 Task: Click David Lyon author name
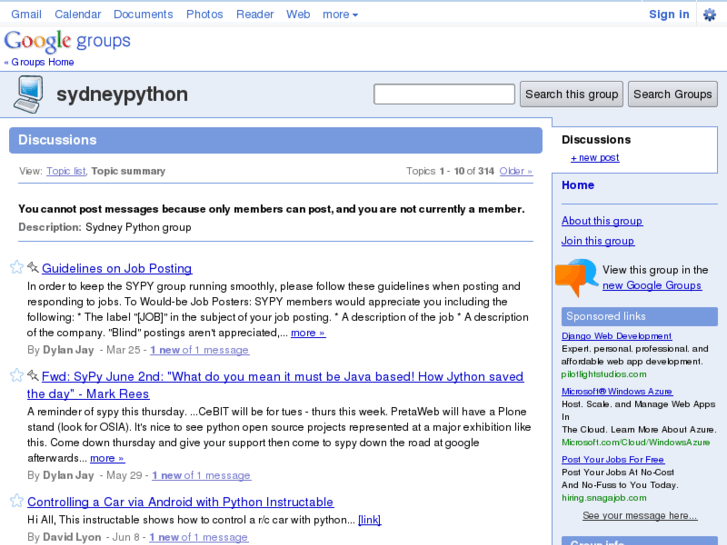[x=72, y=537]
